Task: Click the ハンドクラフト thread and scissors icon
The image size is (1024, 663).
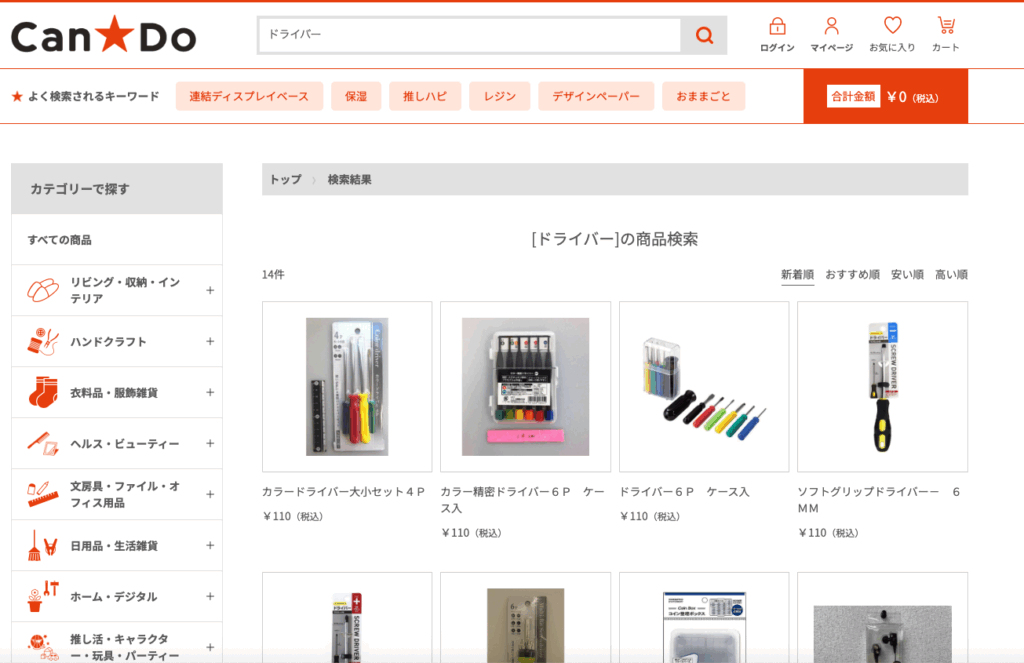Action: click(43, 342)
